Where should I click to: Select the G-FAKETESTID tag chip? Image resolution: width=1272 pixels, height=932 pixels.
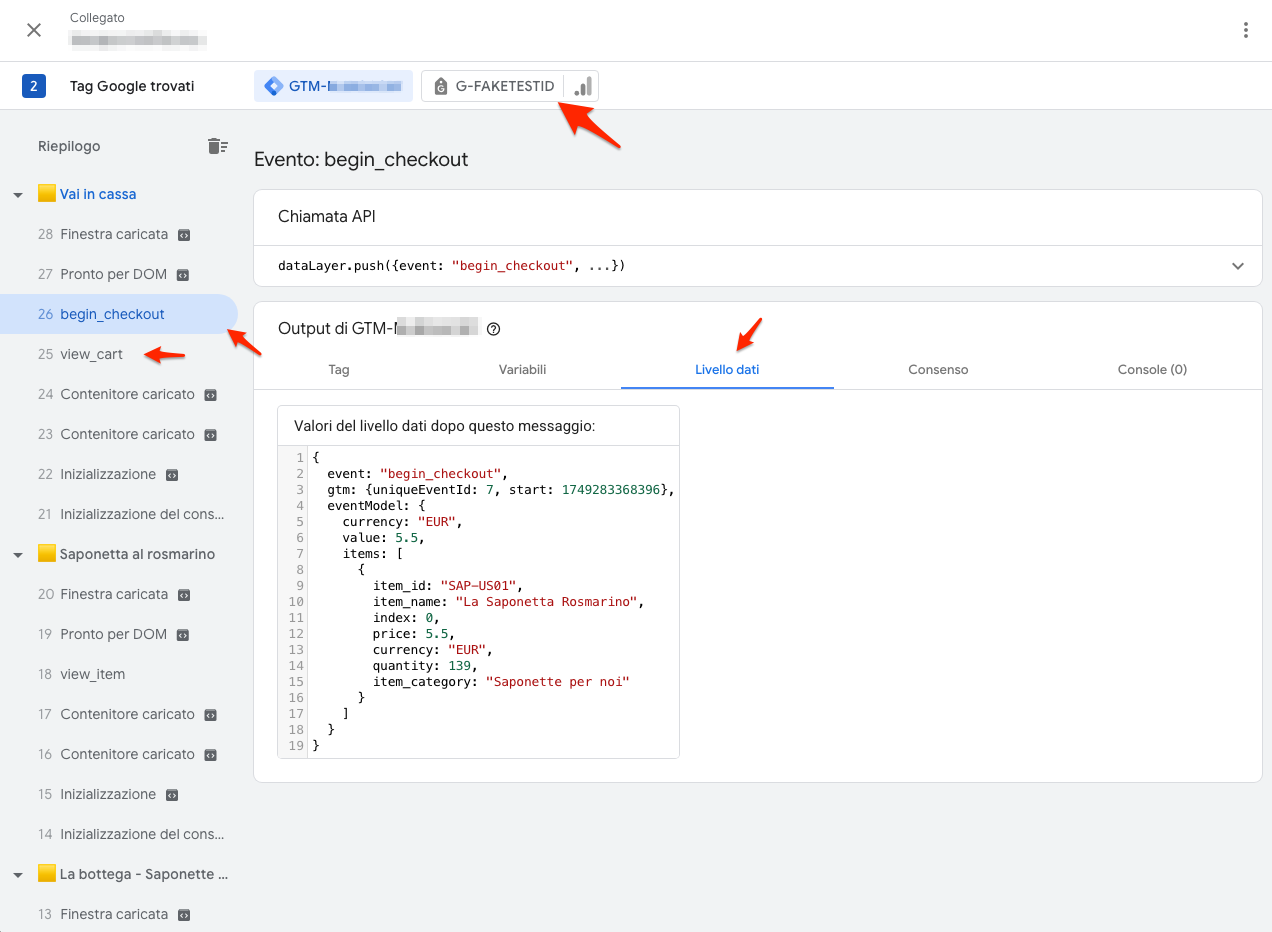pos(494,86)
